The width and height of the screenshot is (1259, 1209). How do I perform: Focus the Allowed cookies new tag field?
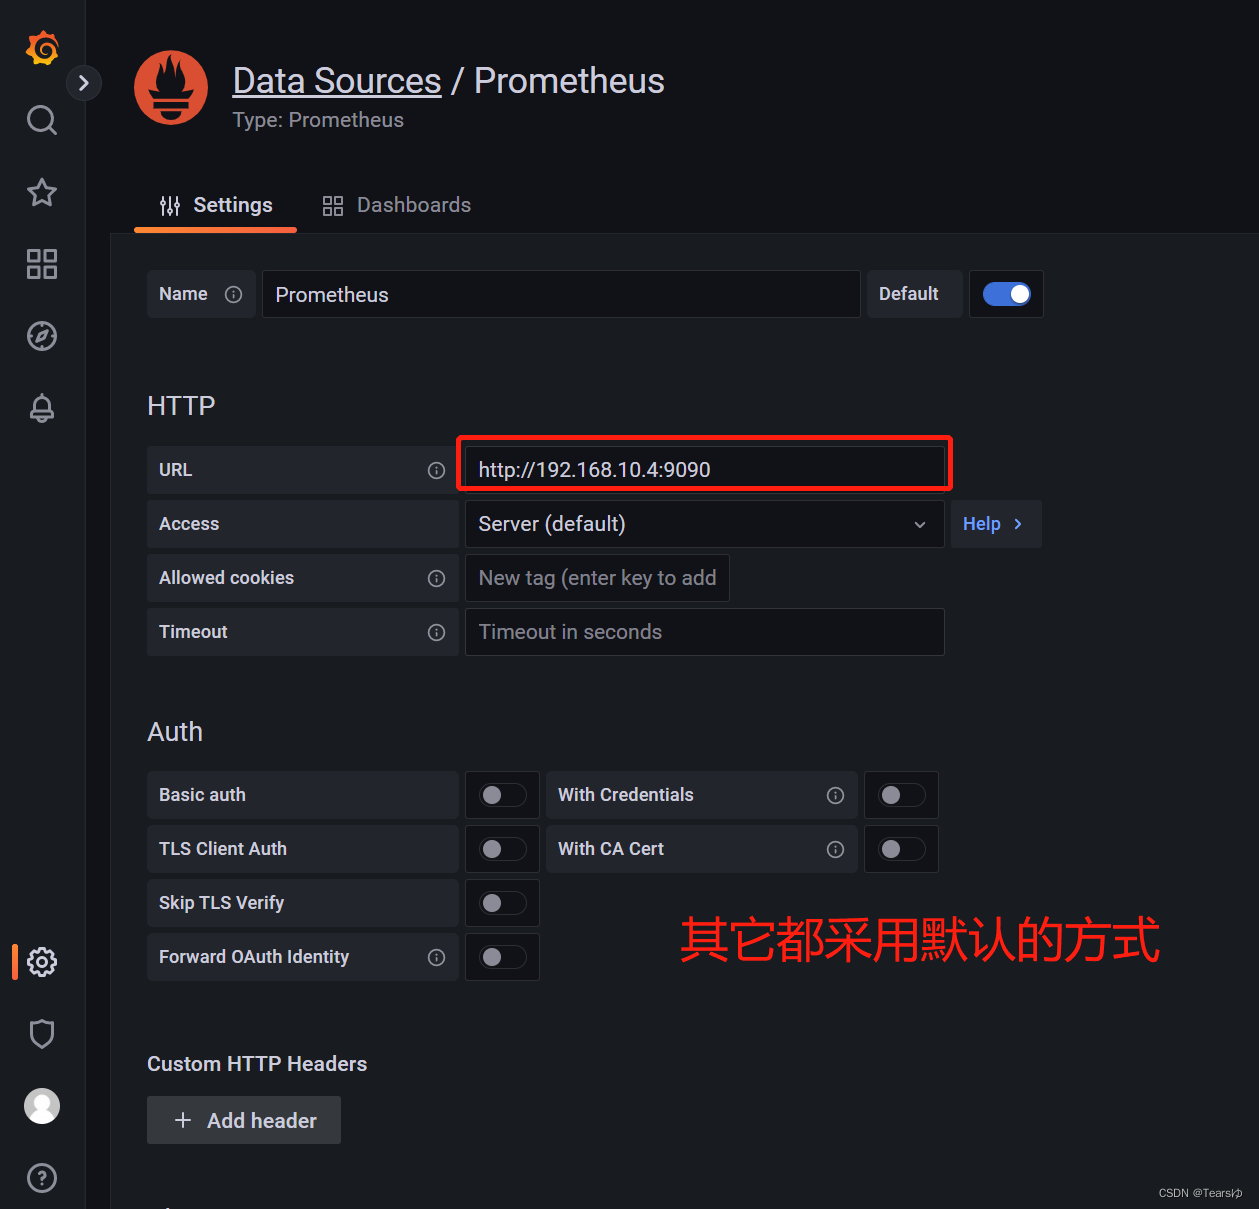(597, 578)
